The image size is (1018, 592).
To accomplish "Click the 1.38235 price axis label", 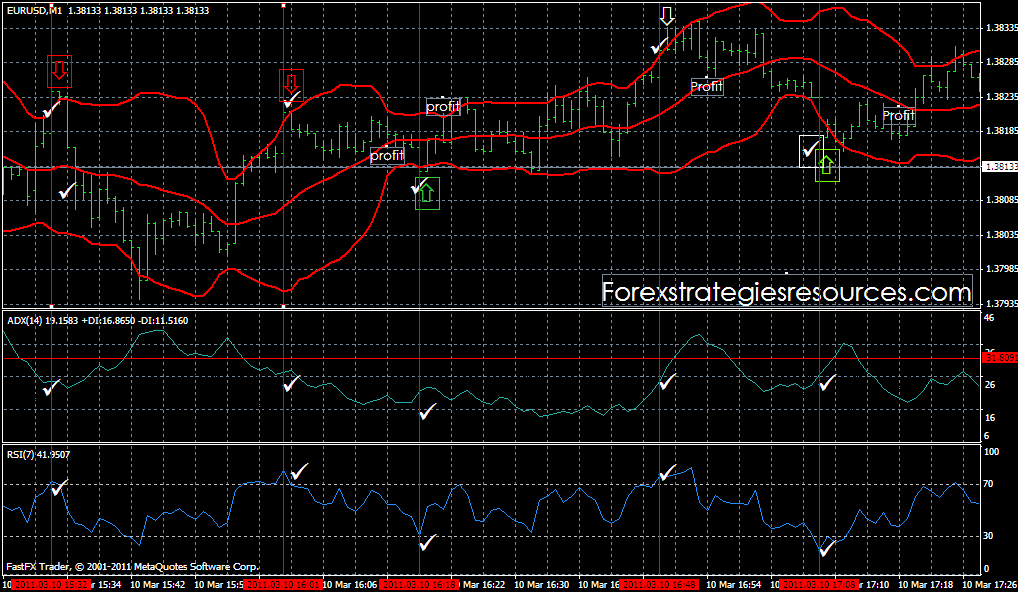I will (1000, 96).
